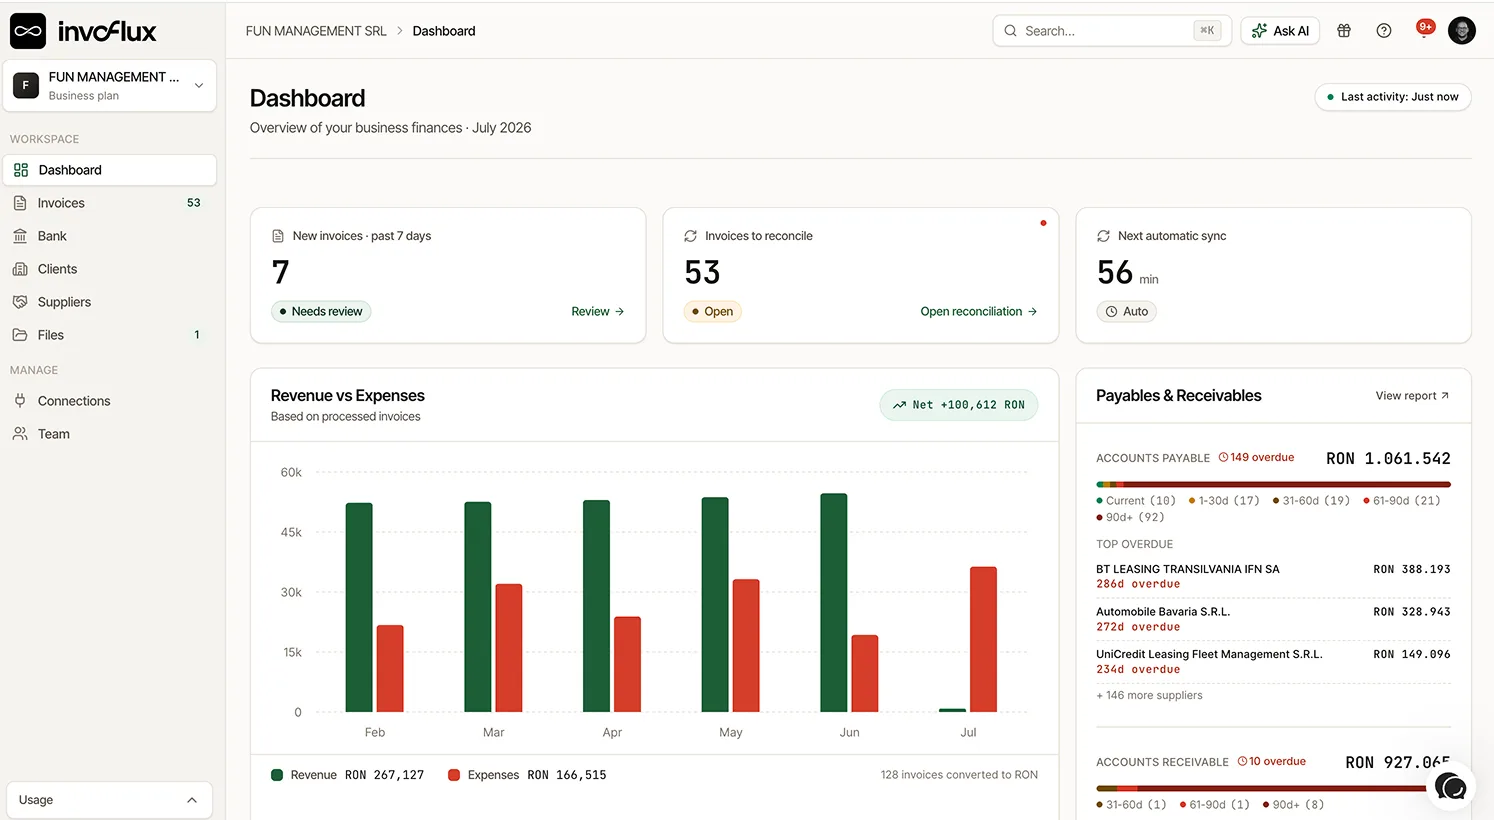Click the Auto sync badge
The image size is (1494, 820).
coord(1127,311)
